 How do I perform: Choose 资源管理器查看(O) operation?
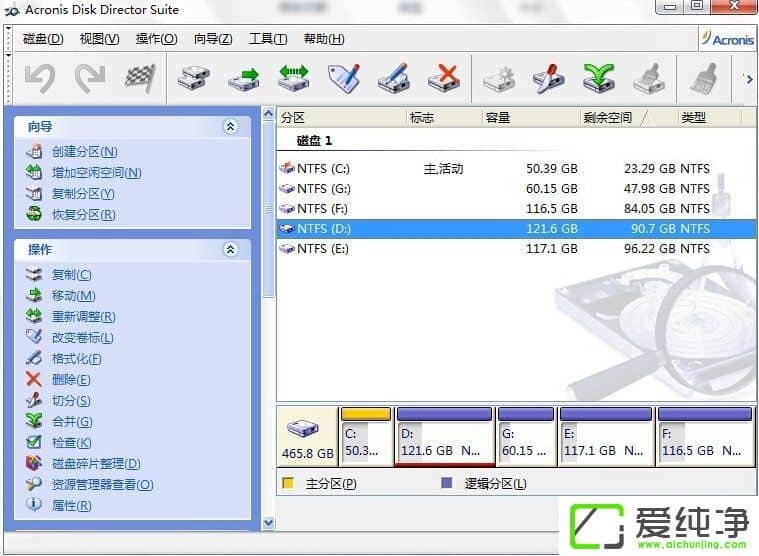[x=103, y=485]
